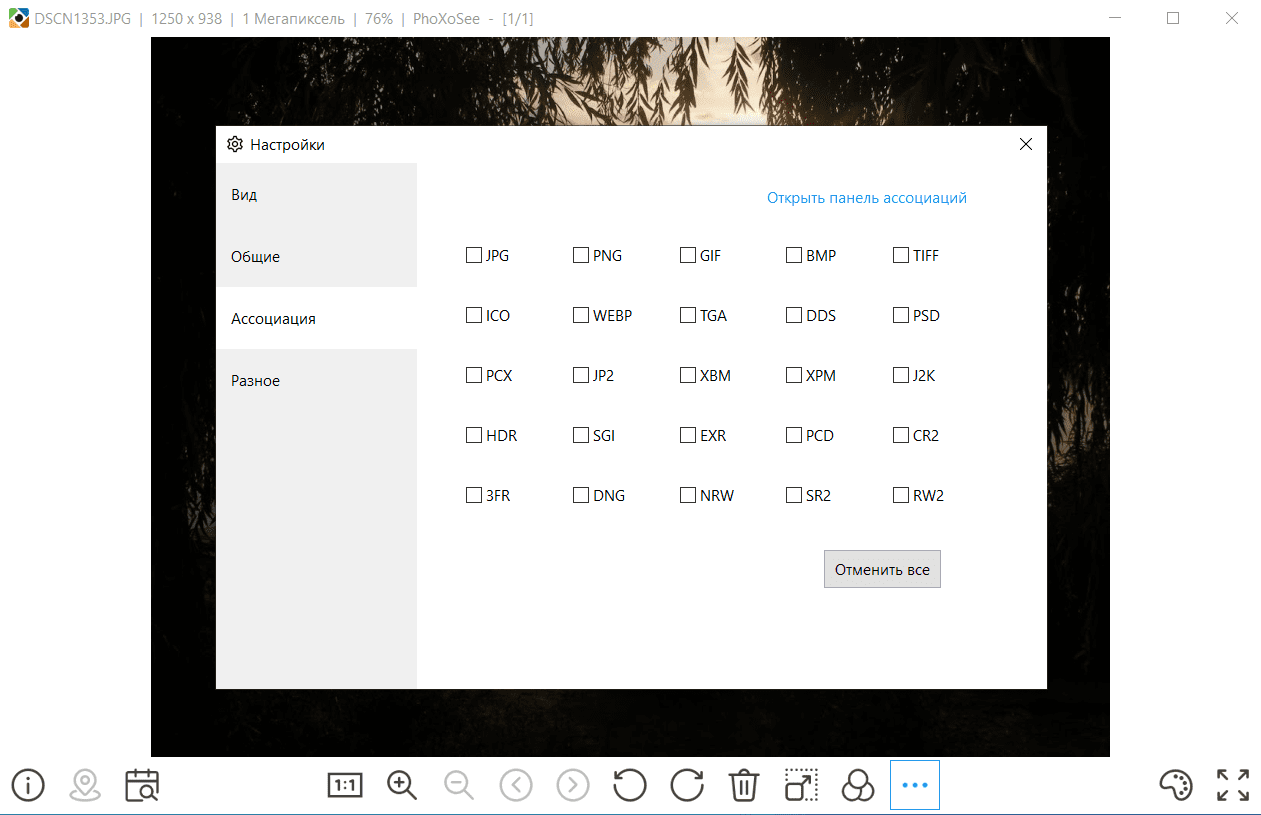Click the map location pin icon
The height and width of the screenshot is (815, 1261).
85,785
